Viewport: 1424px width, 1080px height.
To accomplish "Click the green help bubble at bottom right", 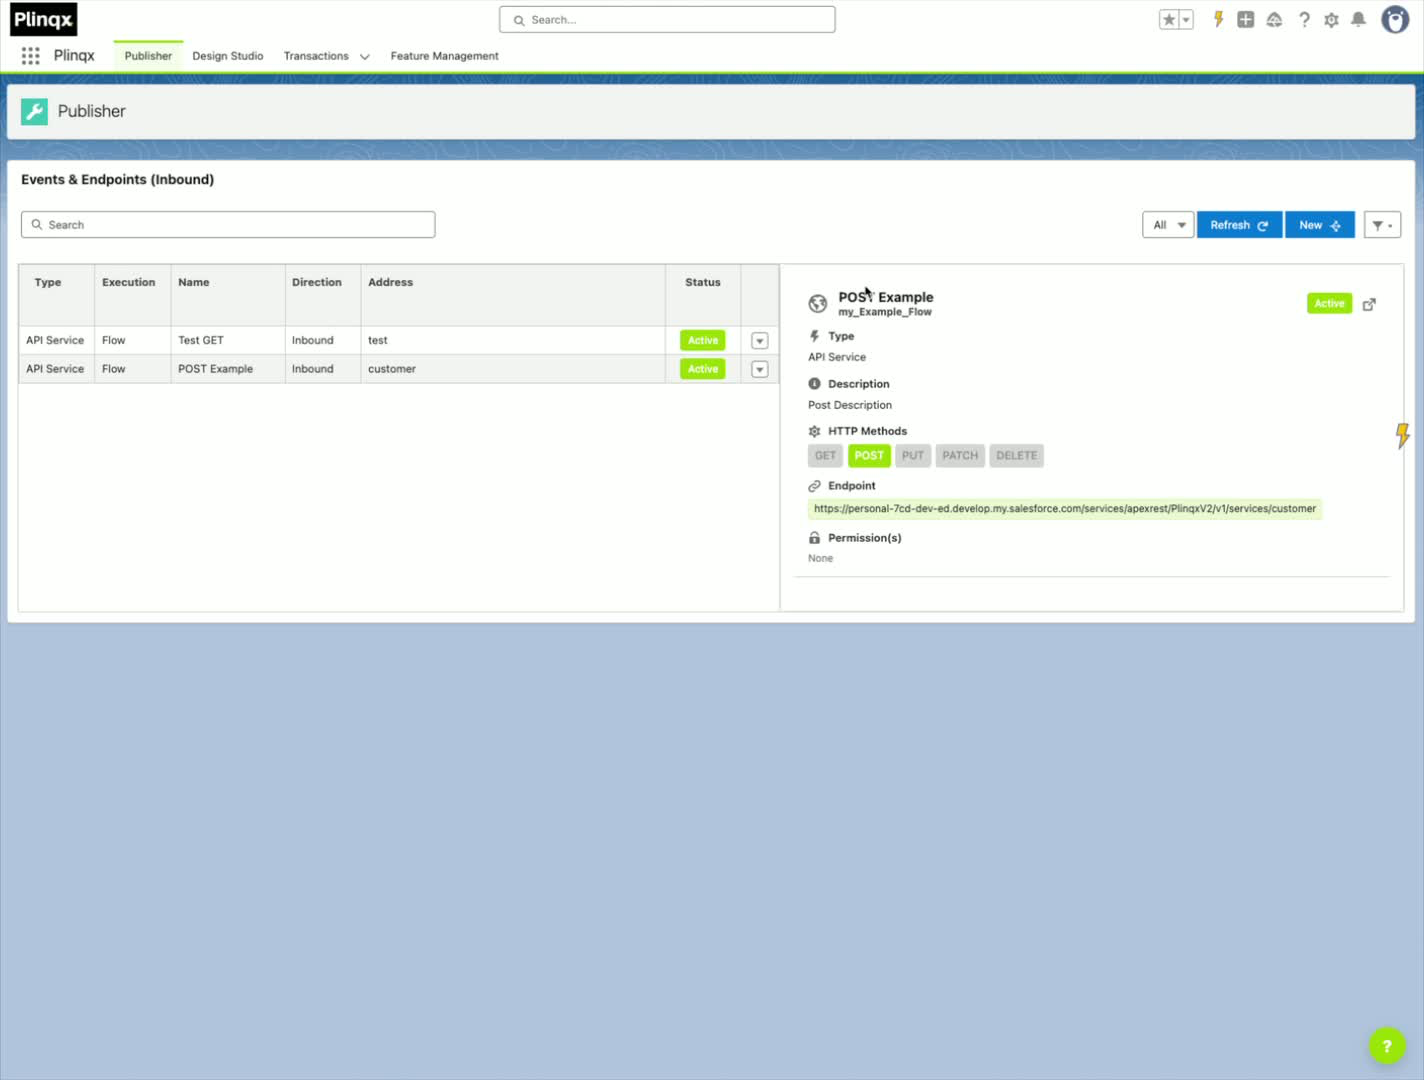I will coord(1386,1046).
